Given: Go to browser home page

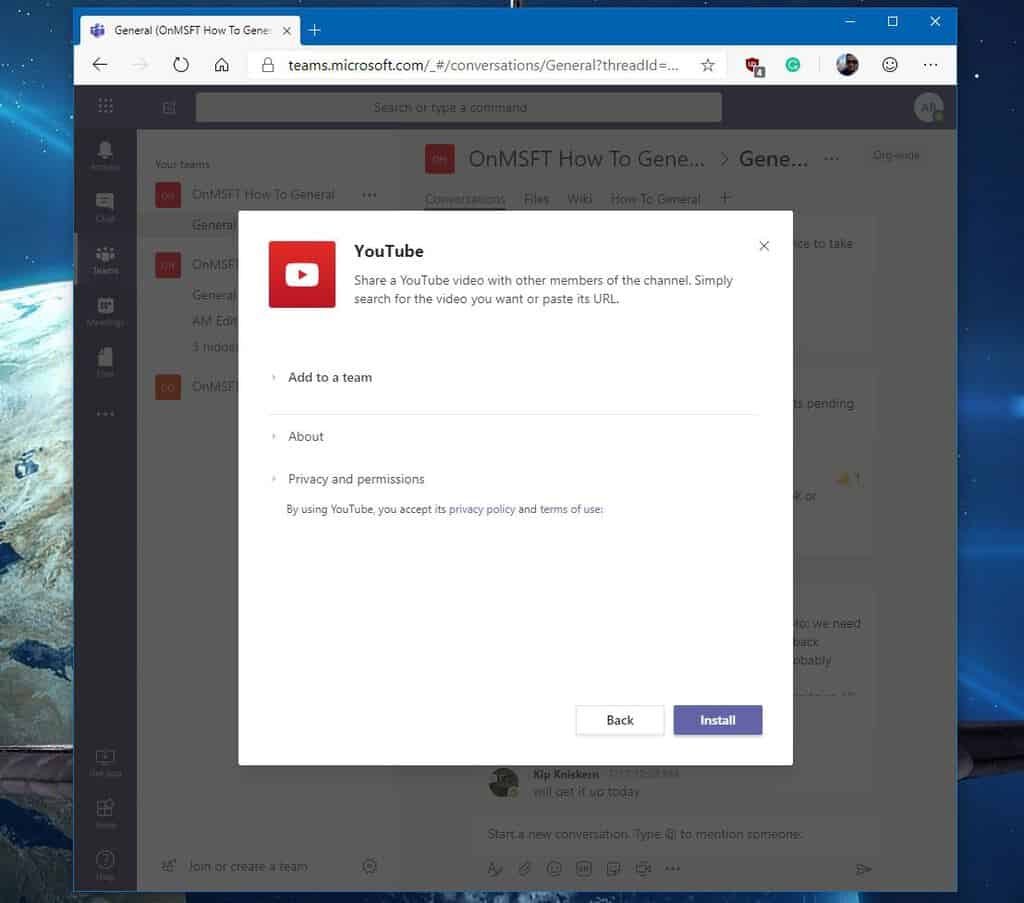Looking at the screenshot, I should 222,65.
